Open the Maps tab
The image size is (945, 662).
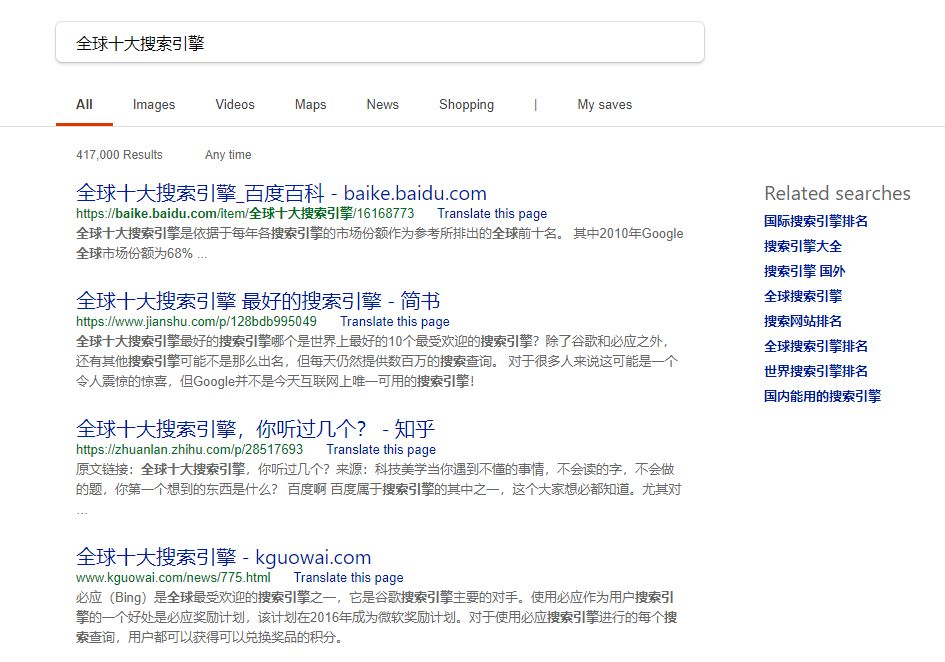coord(310,104)
